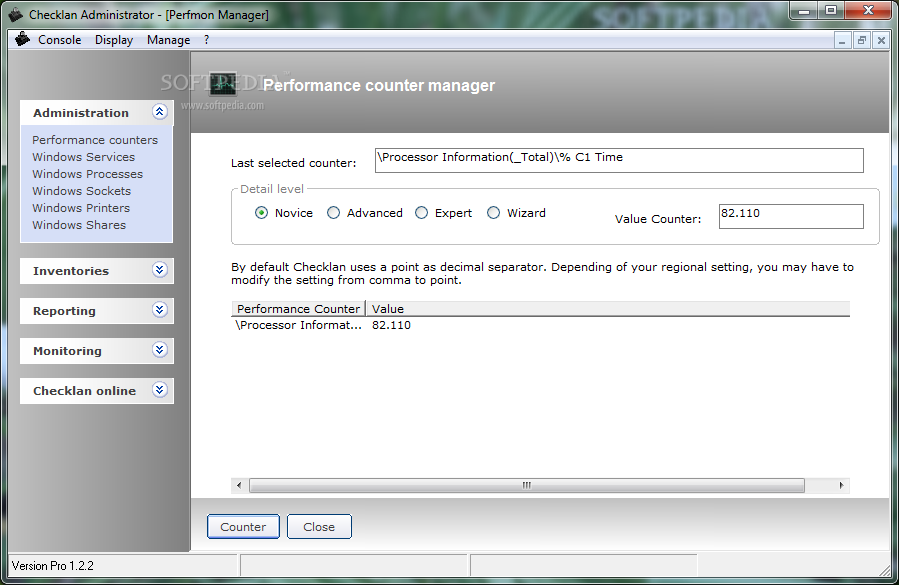Open the Manage menu
Screen dimensions: 899x585
point(169,40)
